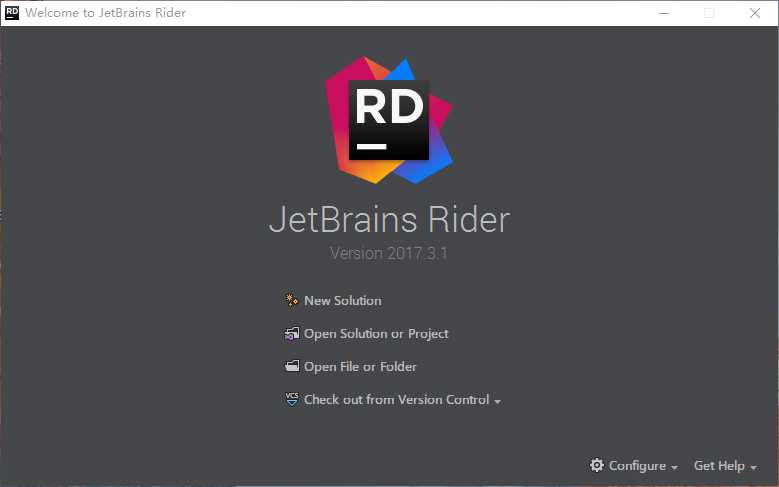Open the Configure menu

tap(637, 466)
